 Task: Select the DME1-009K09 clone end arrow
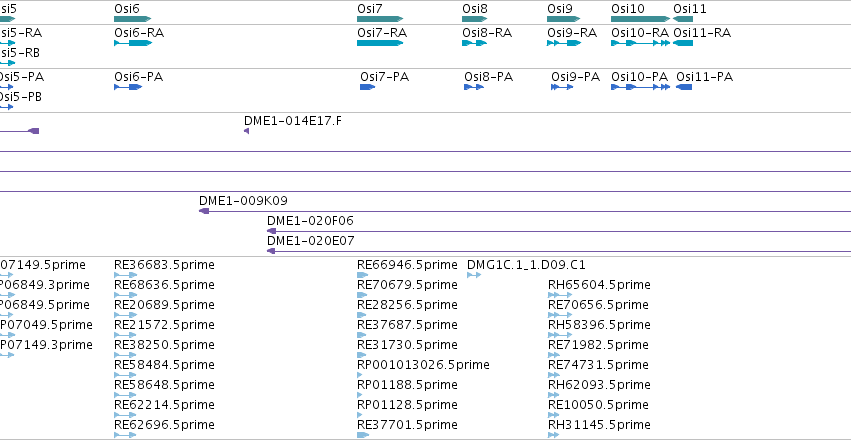point(204,211)
